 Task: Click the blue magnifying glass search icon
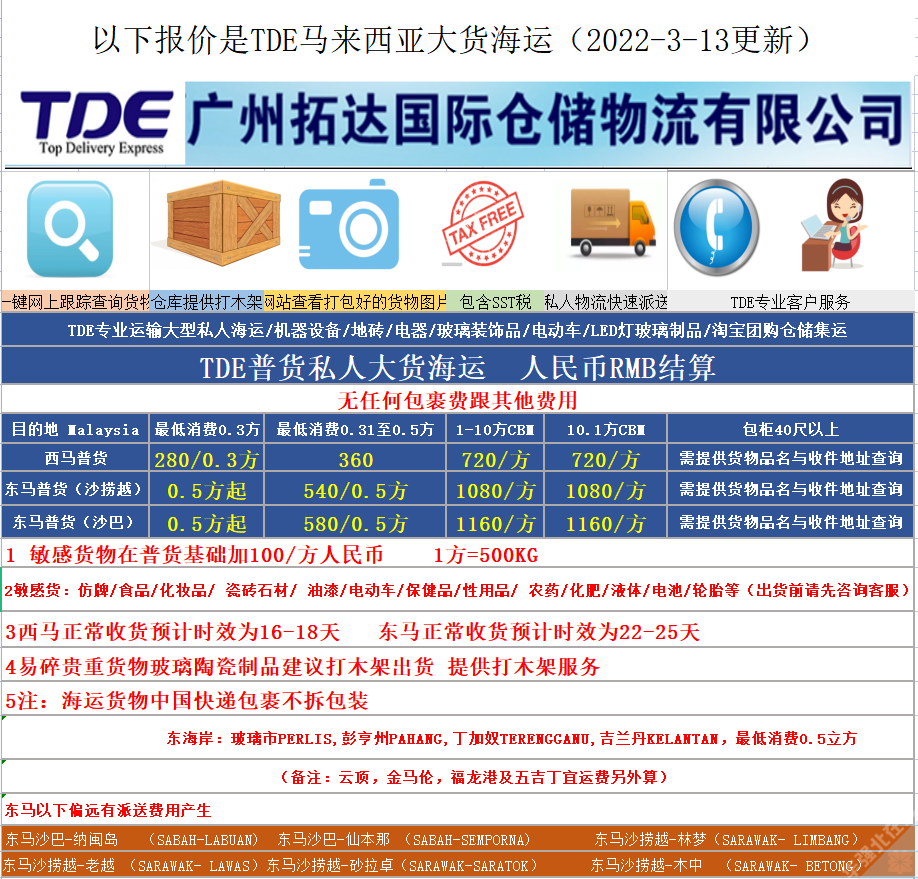70,229
